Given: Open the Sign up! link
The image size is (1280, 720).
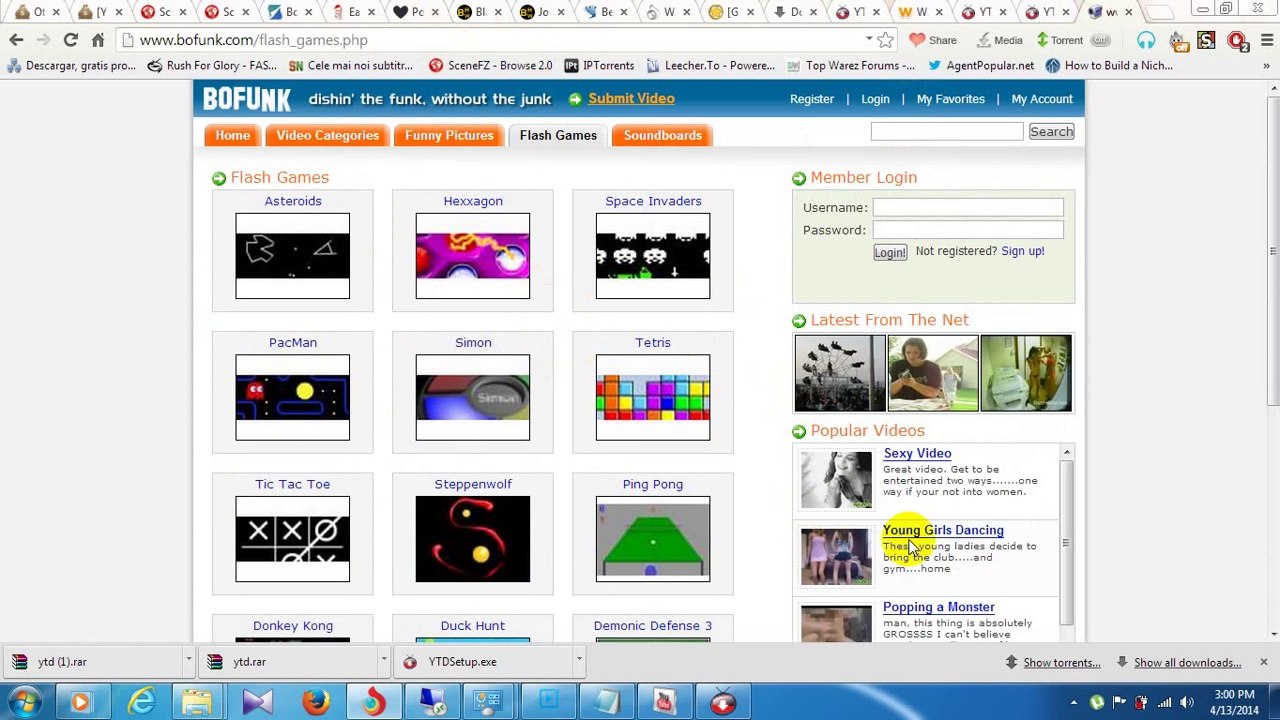Looking at the screenshot, I should coord(1022,251).
